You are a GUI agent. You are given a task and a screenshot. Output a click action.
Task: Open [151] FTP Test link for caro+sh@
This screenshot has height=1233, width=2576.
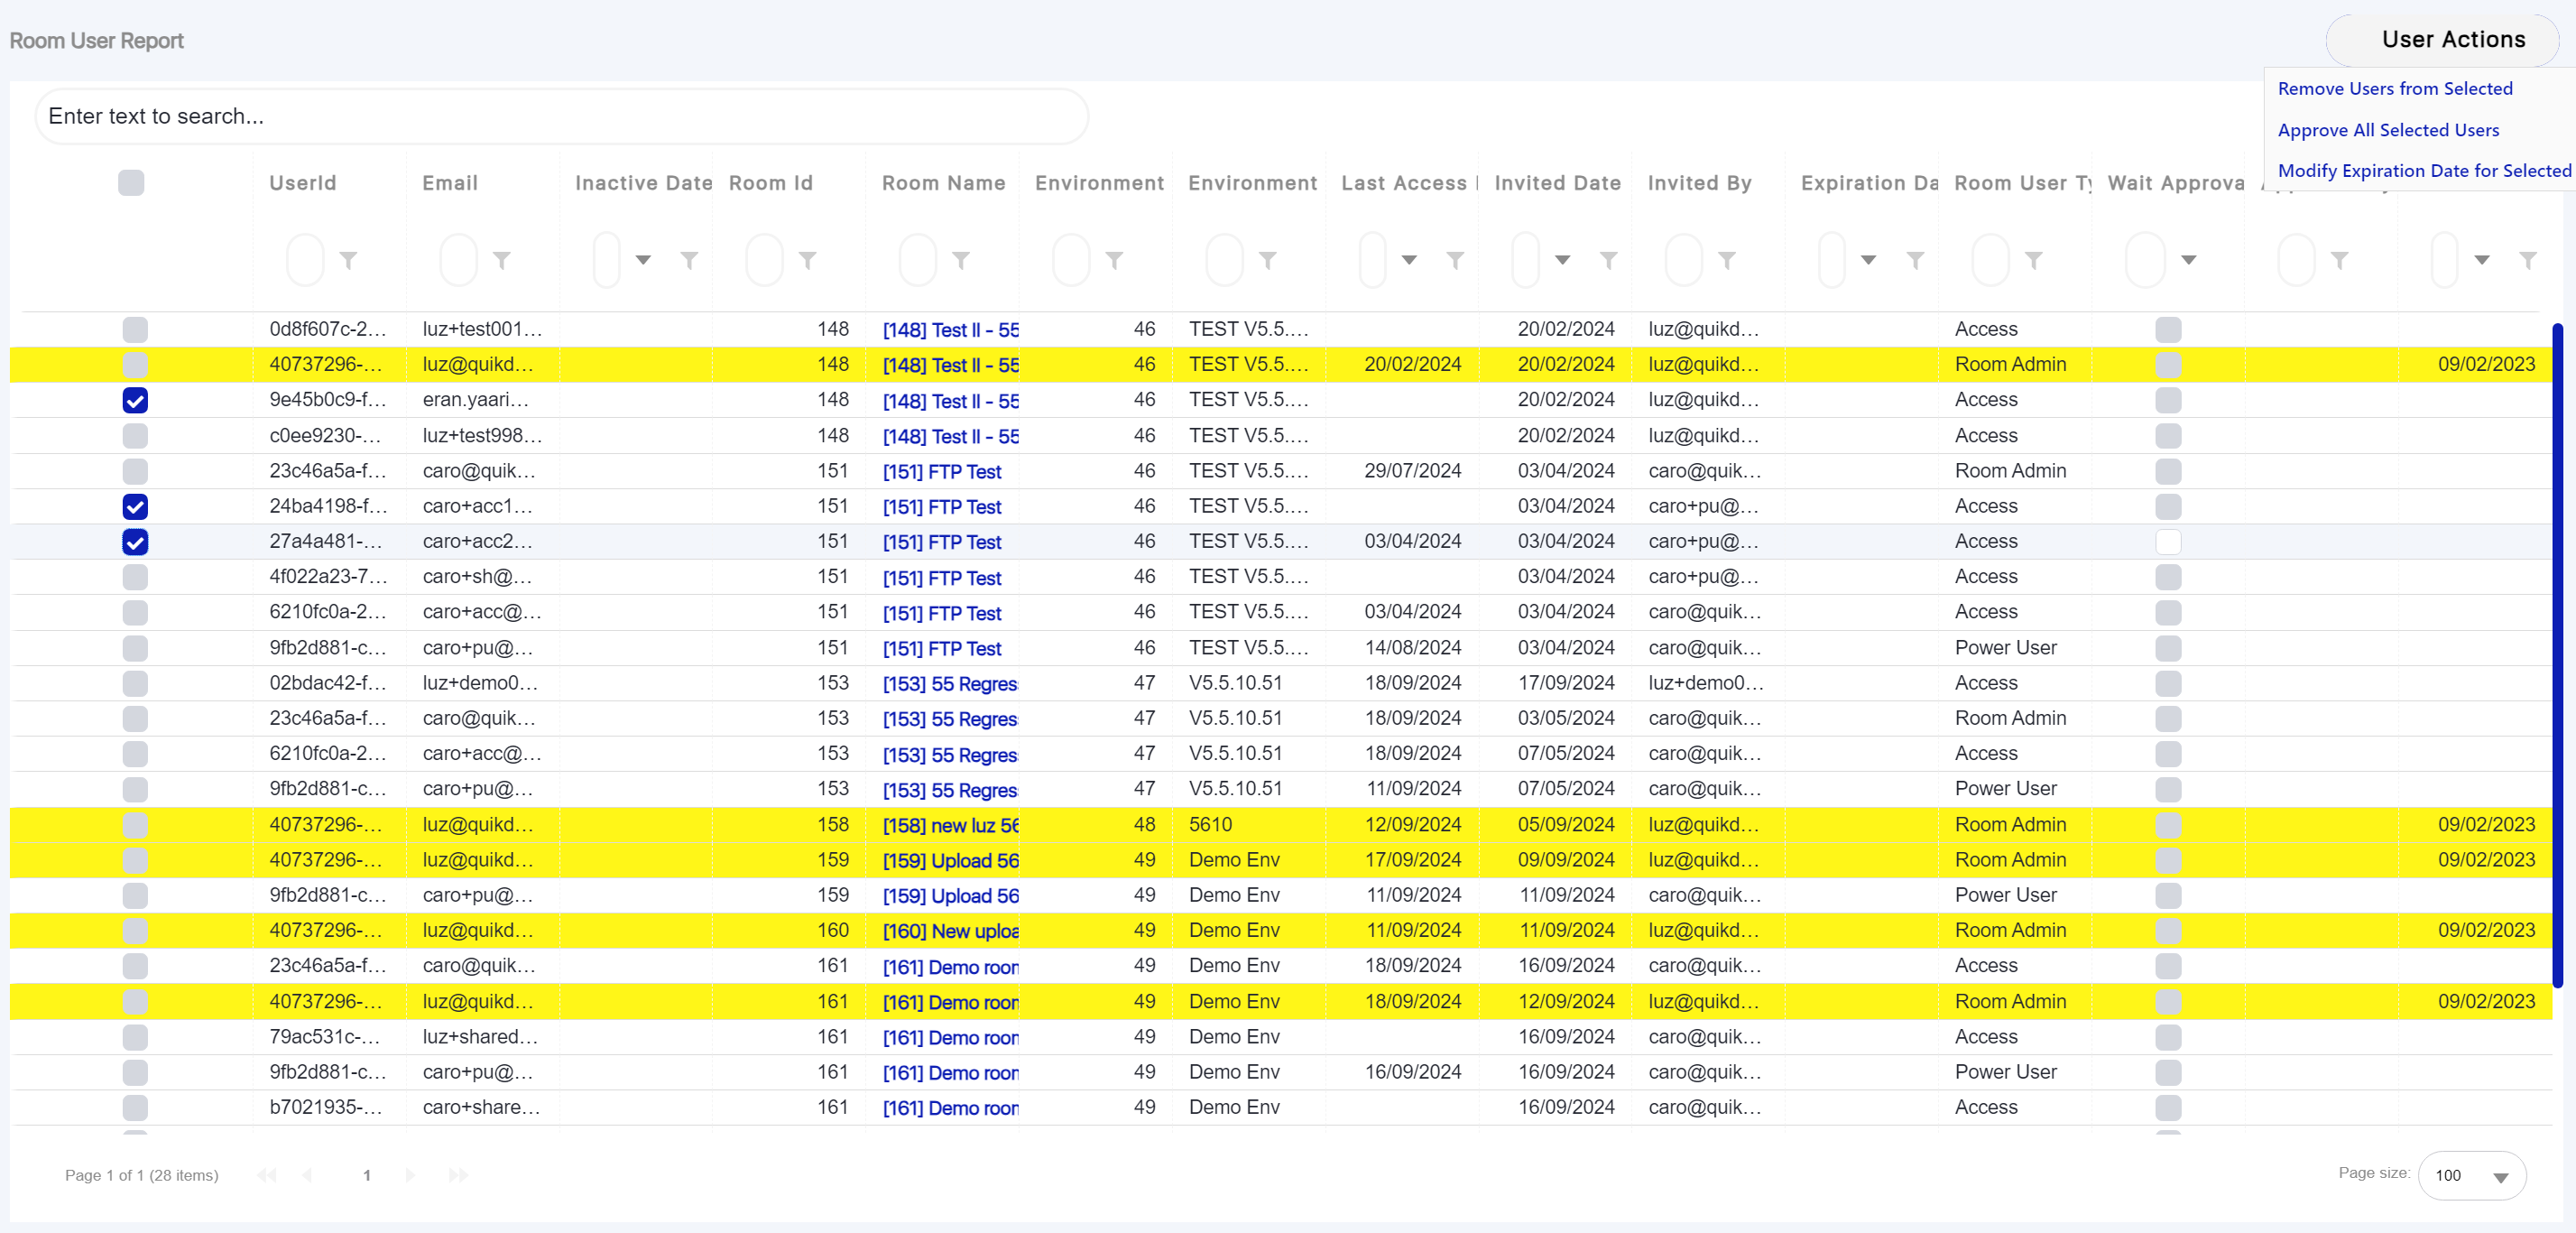[941, 578]
